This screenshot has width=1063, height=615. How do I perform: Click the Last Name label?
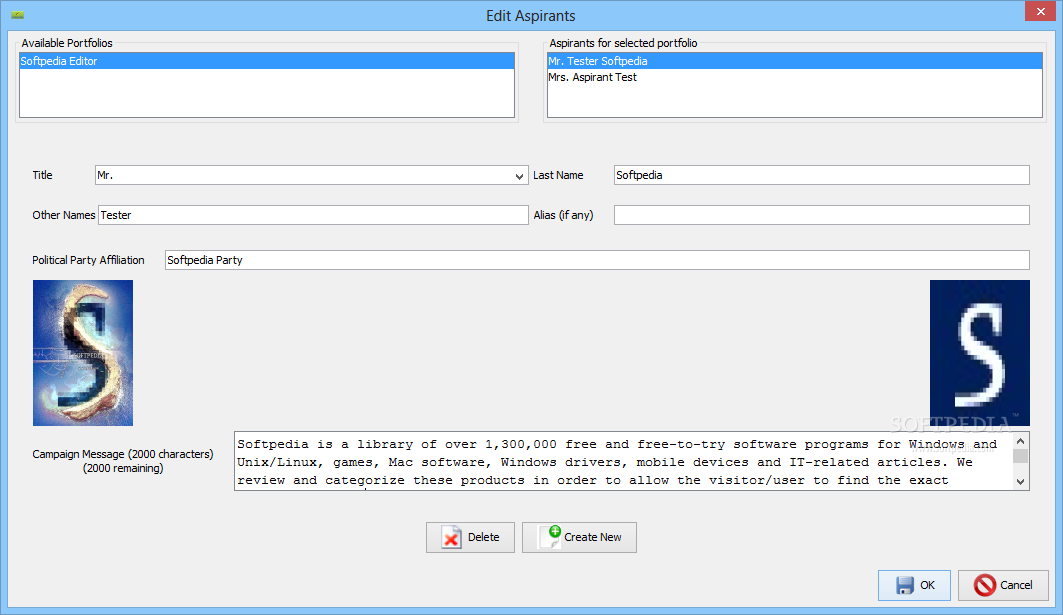click(558, 175)
